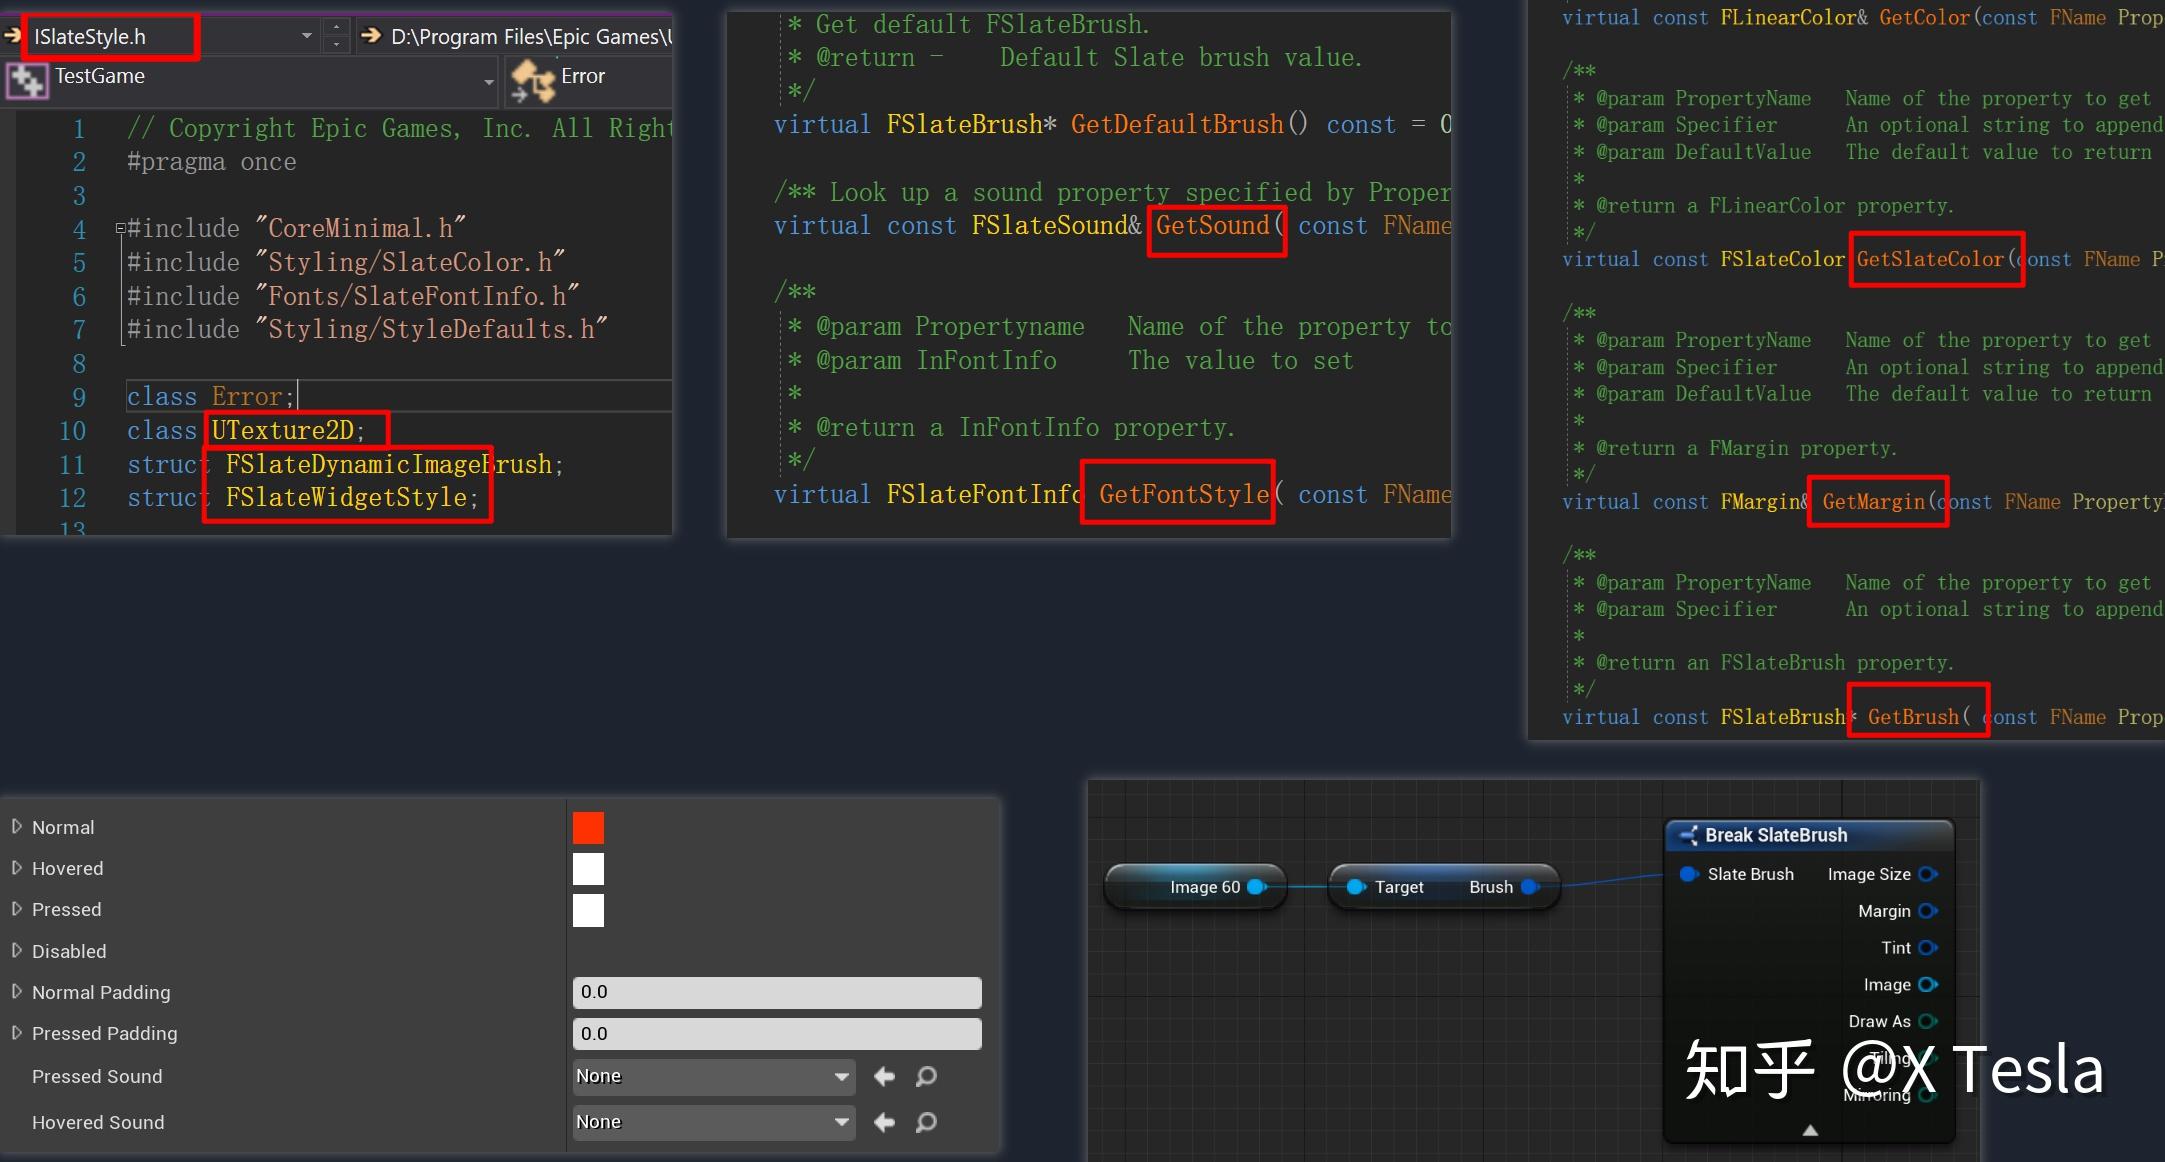2165x1162 pixels.
Task: Expand the Disabled style section
Action: tap(17, 951)
